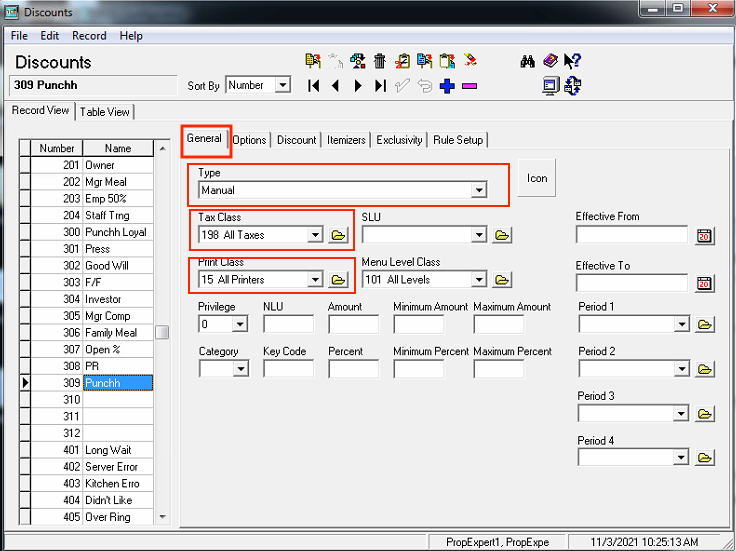Expand the Type dropdown showing Manual
Viewport: 736px width, 551px height.
tap(479, 190)
